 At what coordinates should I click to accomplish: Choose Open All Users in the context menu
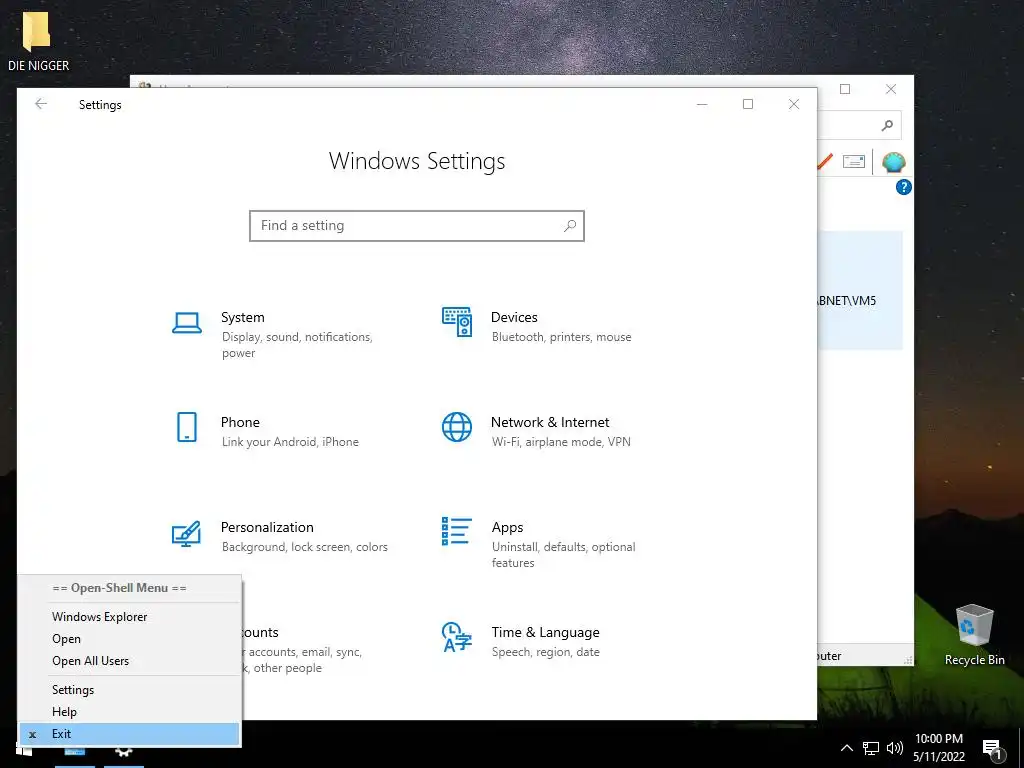[x=129, y=661]
